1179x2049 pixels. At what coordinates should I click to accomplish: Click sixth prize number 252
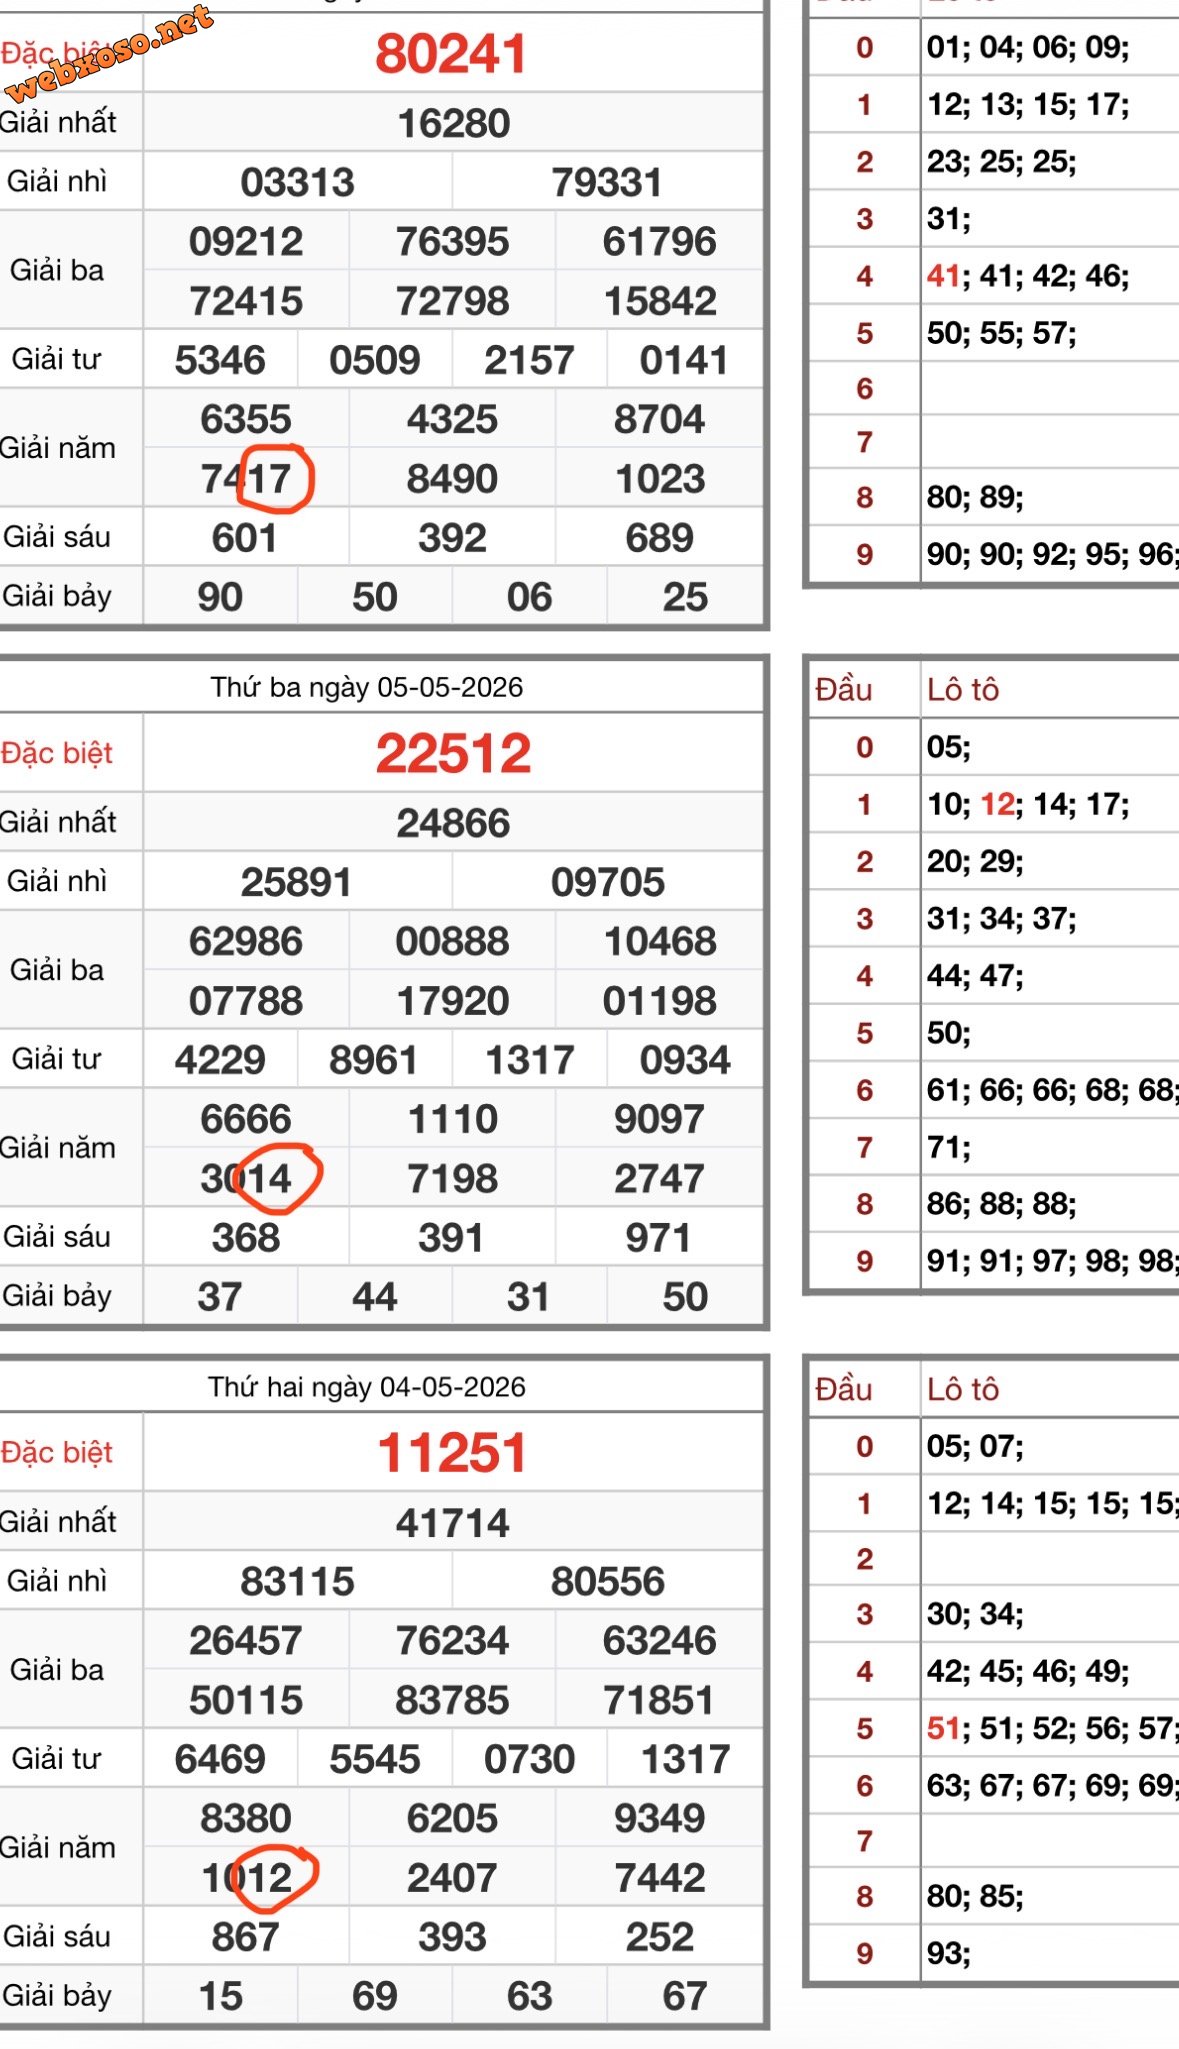point(660,1938)
